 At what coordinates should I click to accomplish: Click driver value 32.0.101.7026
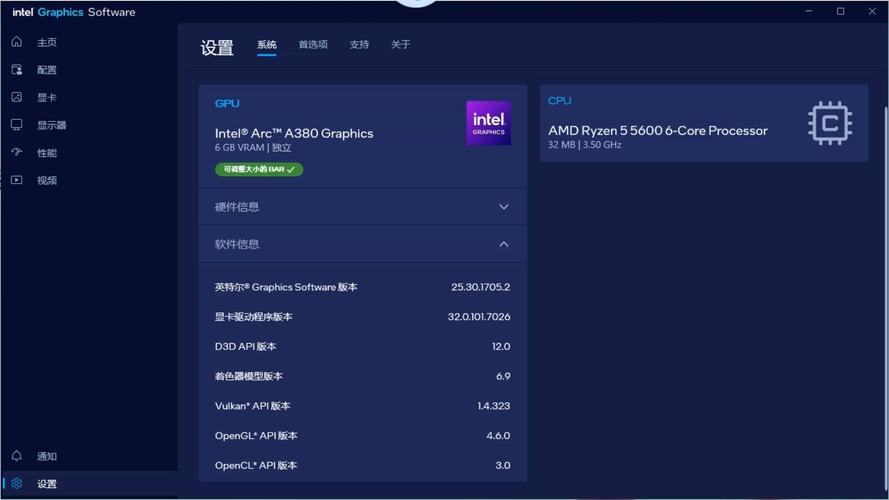479,316
